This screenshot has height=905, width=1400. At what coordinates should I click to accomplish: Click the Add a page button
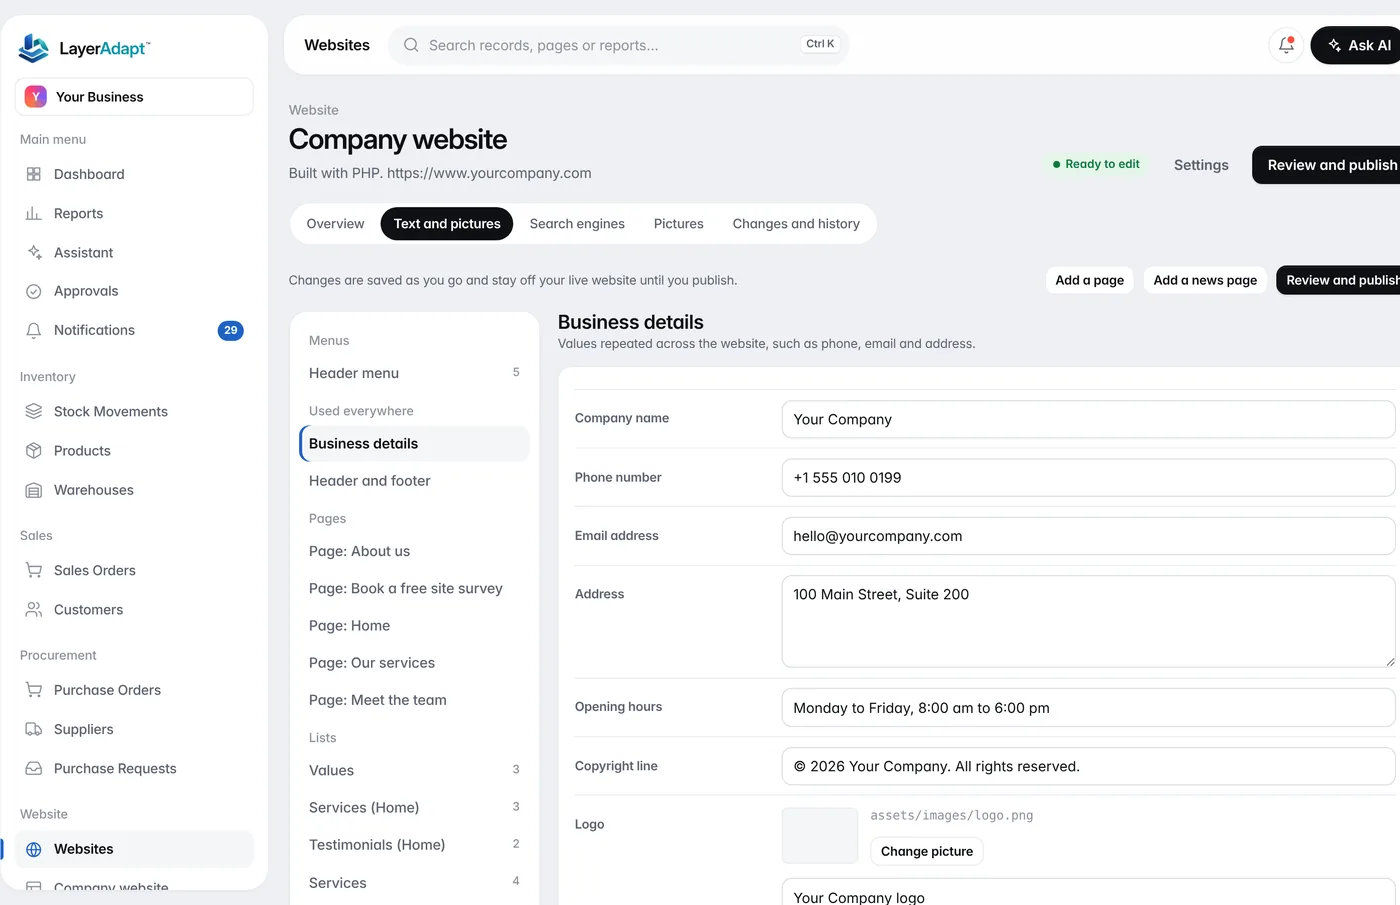1089,280
